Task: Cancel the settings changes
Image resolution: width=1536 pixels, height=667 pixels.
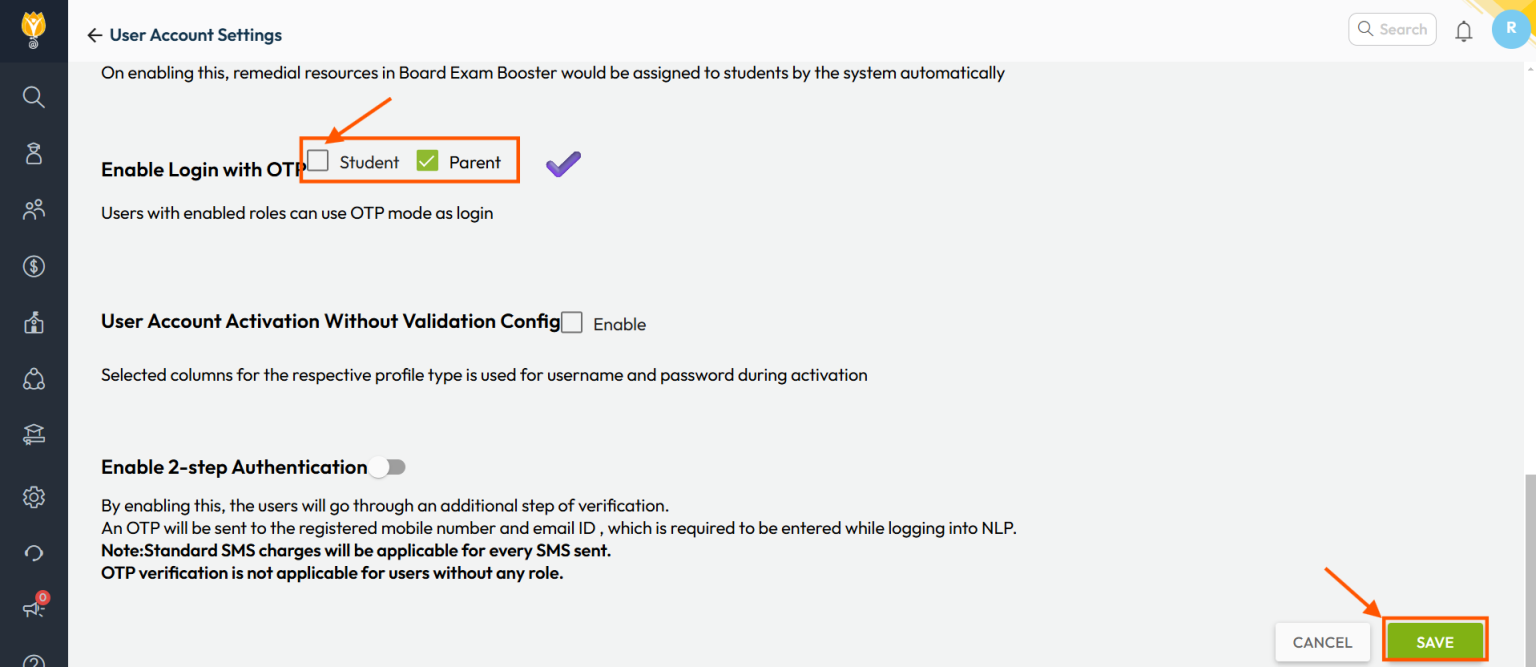Action: tap(1322, 641)
